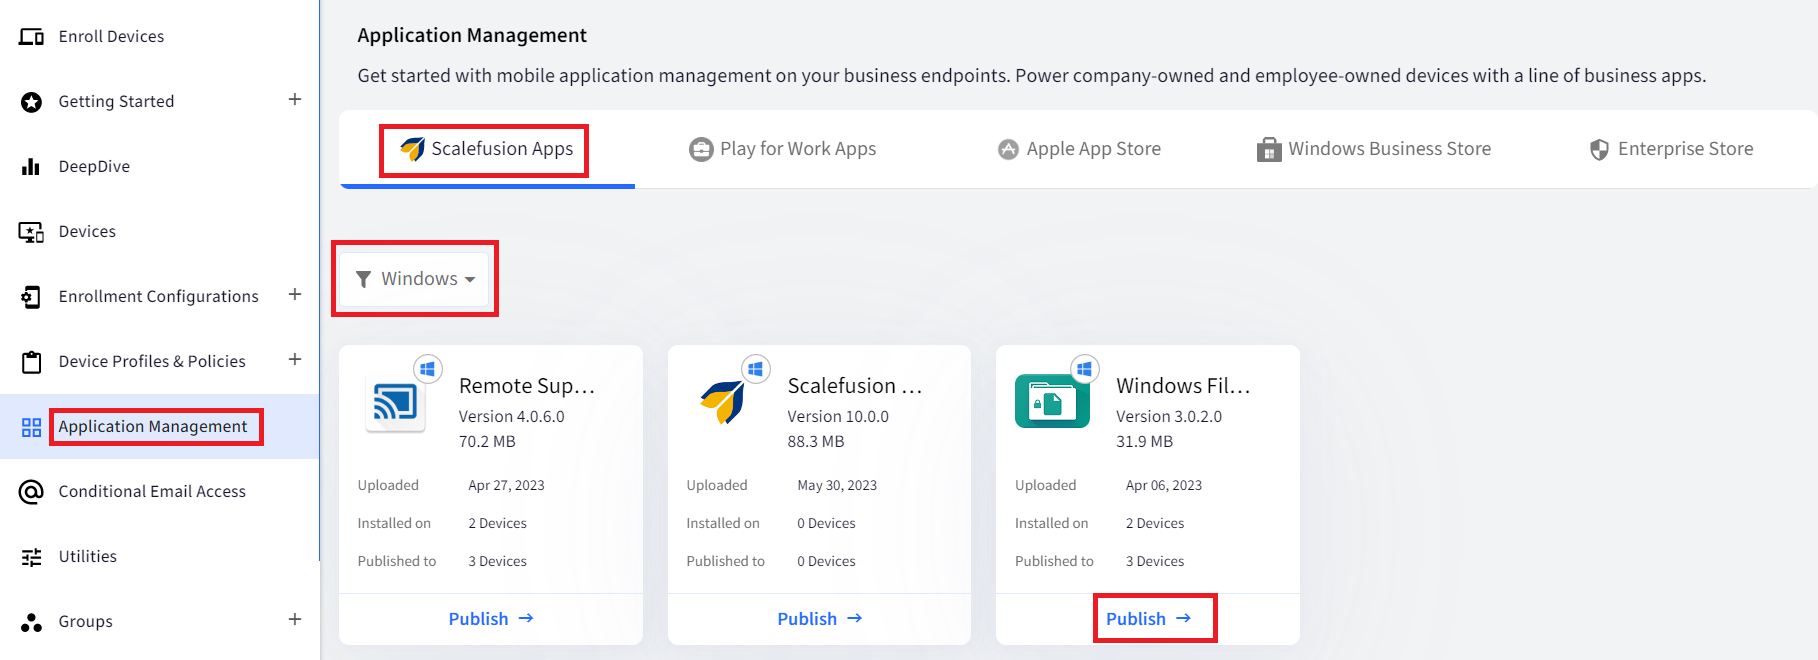This screenshot has width=1818, height=660.
Task: Expand Enrollment Configurations with plus sign
Action: (295, 294)
